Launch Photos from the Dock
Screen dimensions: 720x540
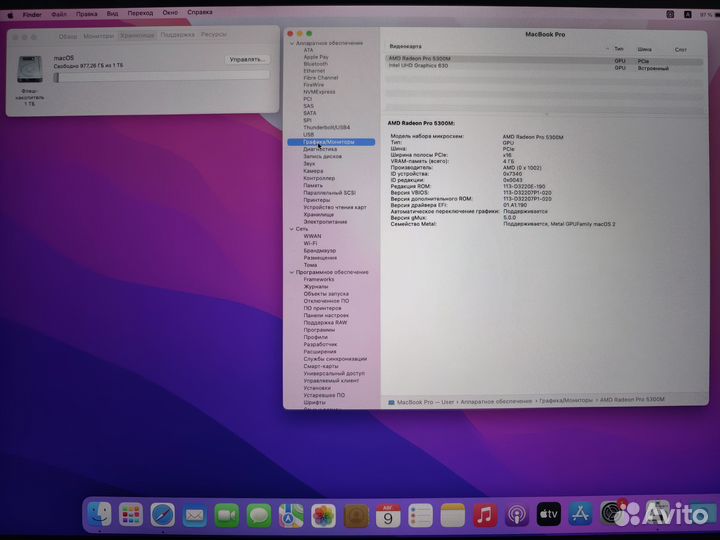pos(323,516)
